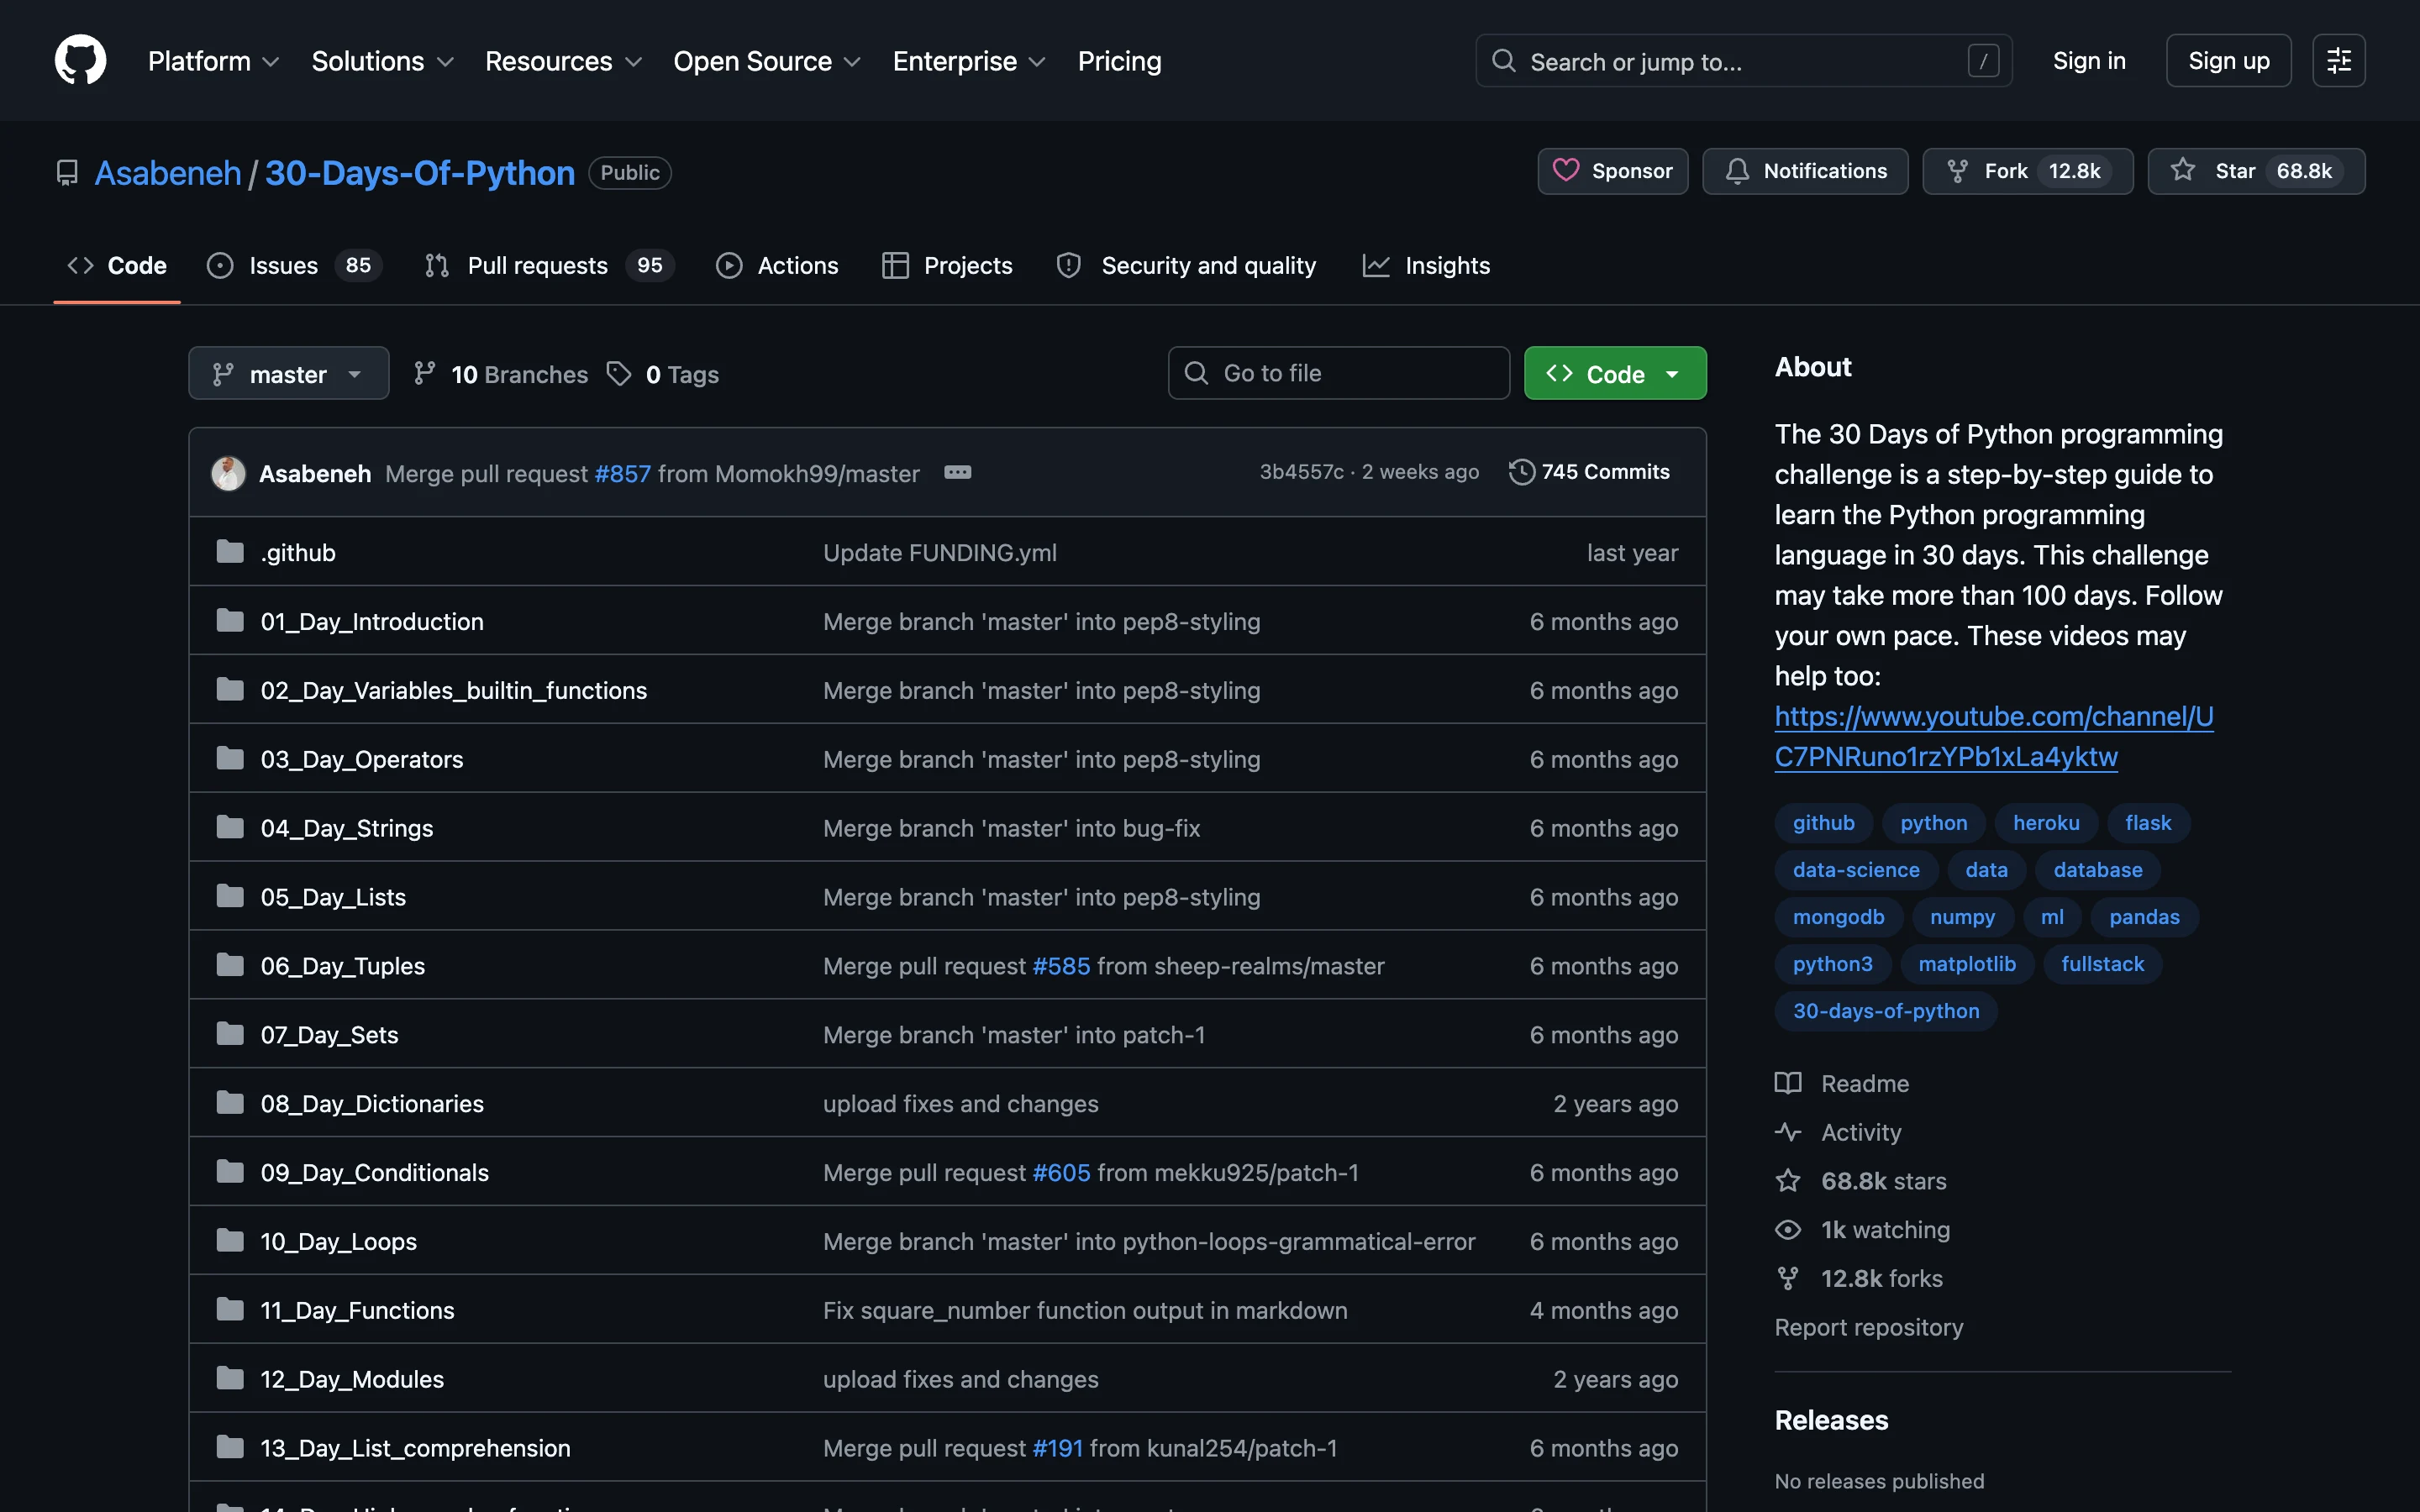The height and width of the screenshot is (1512, 2420).
Task: Focus the Go to file input
Action: pyautogui.click(x=1338, y=373)
